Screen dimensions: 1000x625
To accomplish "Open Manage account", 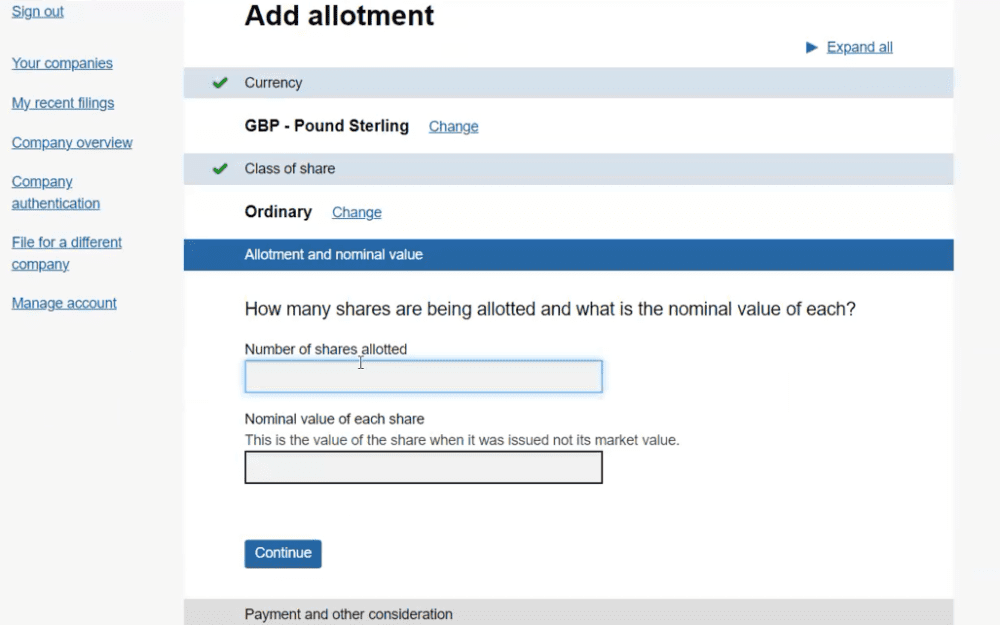I will 64,303.
